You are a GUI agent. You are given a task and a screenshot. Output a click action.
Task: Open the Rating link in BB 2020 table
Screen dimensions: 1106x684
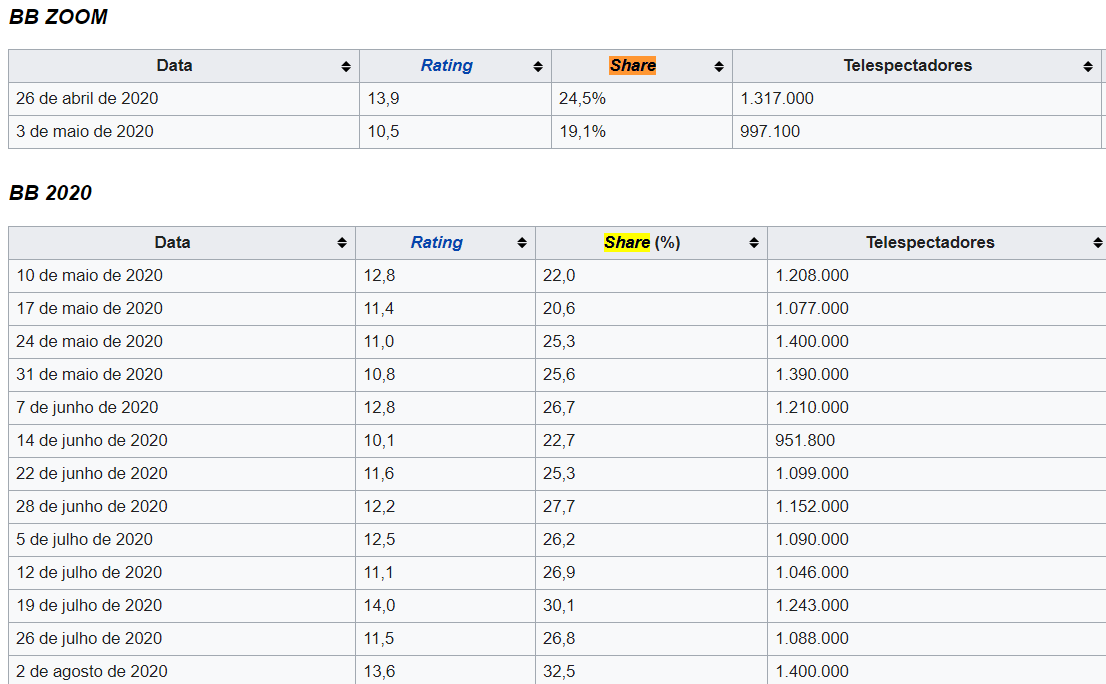[437, 243]
